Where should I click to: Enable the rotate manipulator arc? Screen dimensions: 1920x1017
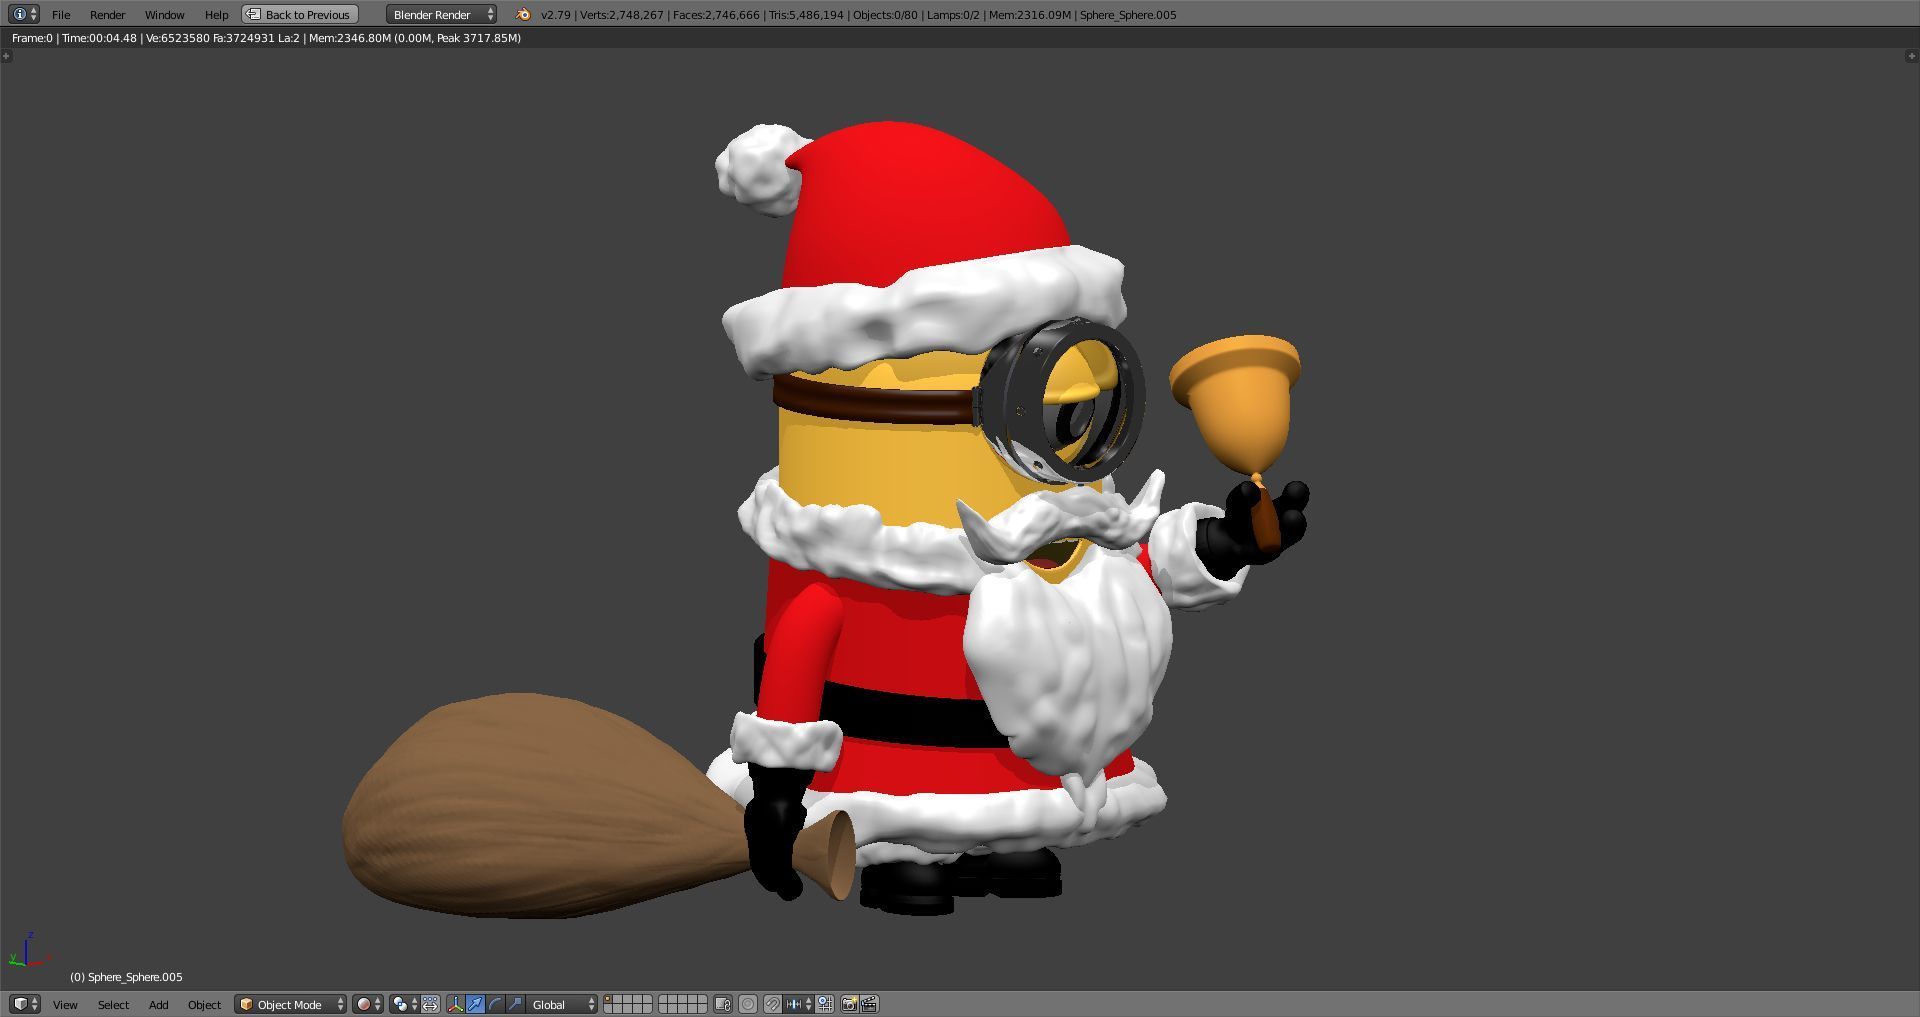click(x=495, y=1004)
